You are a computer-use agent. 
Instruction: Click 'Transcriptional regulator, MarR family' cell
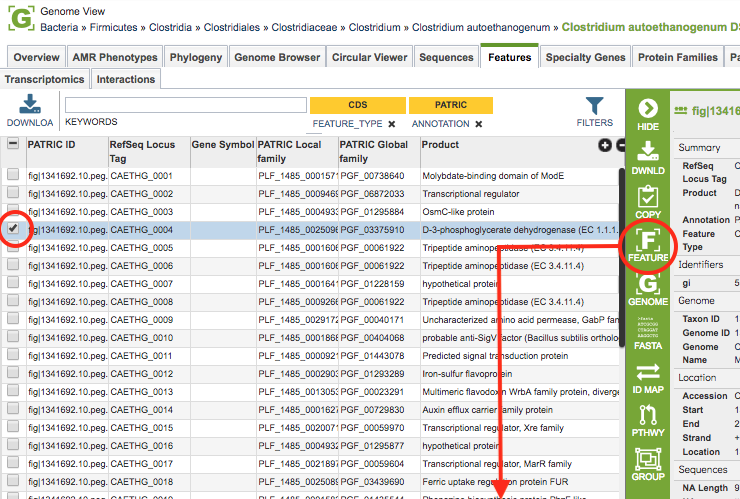519,464
